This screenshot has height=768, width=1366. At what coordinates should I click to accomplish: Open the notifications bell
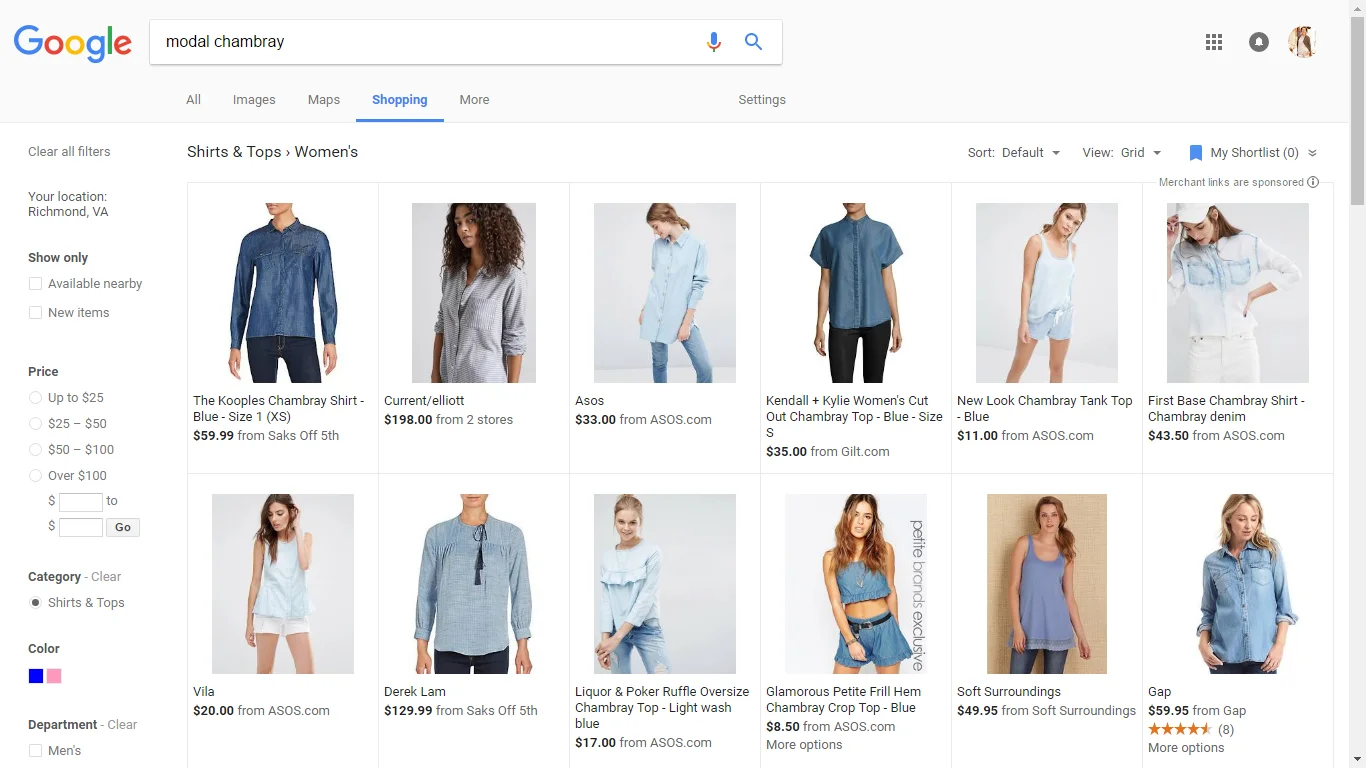(1259, 42)
